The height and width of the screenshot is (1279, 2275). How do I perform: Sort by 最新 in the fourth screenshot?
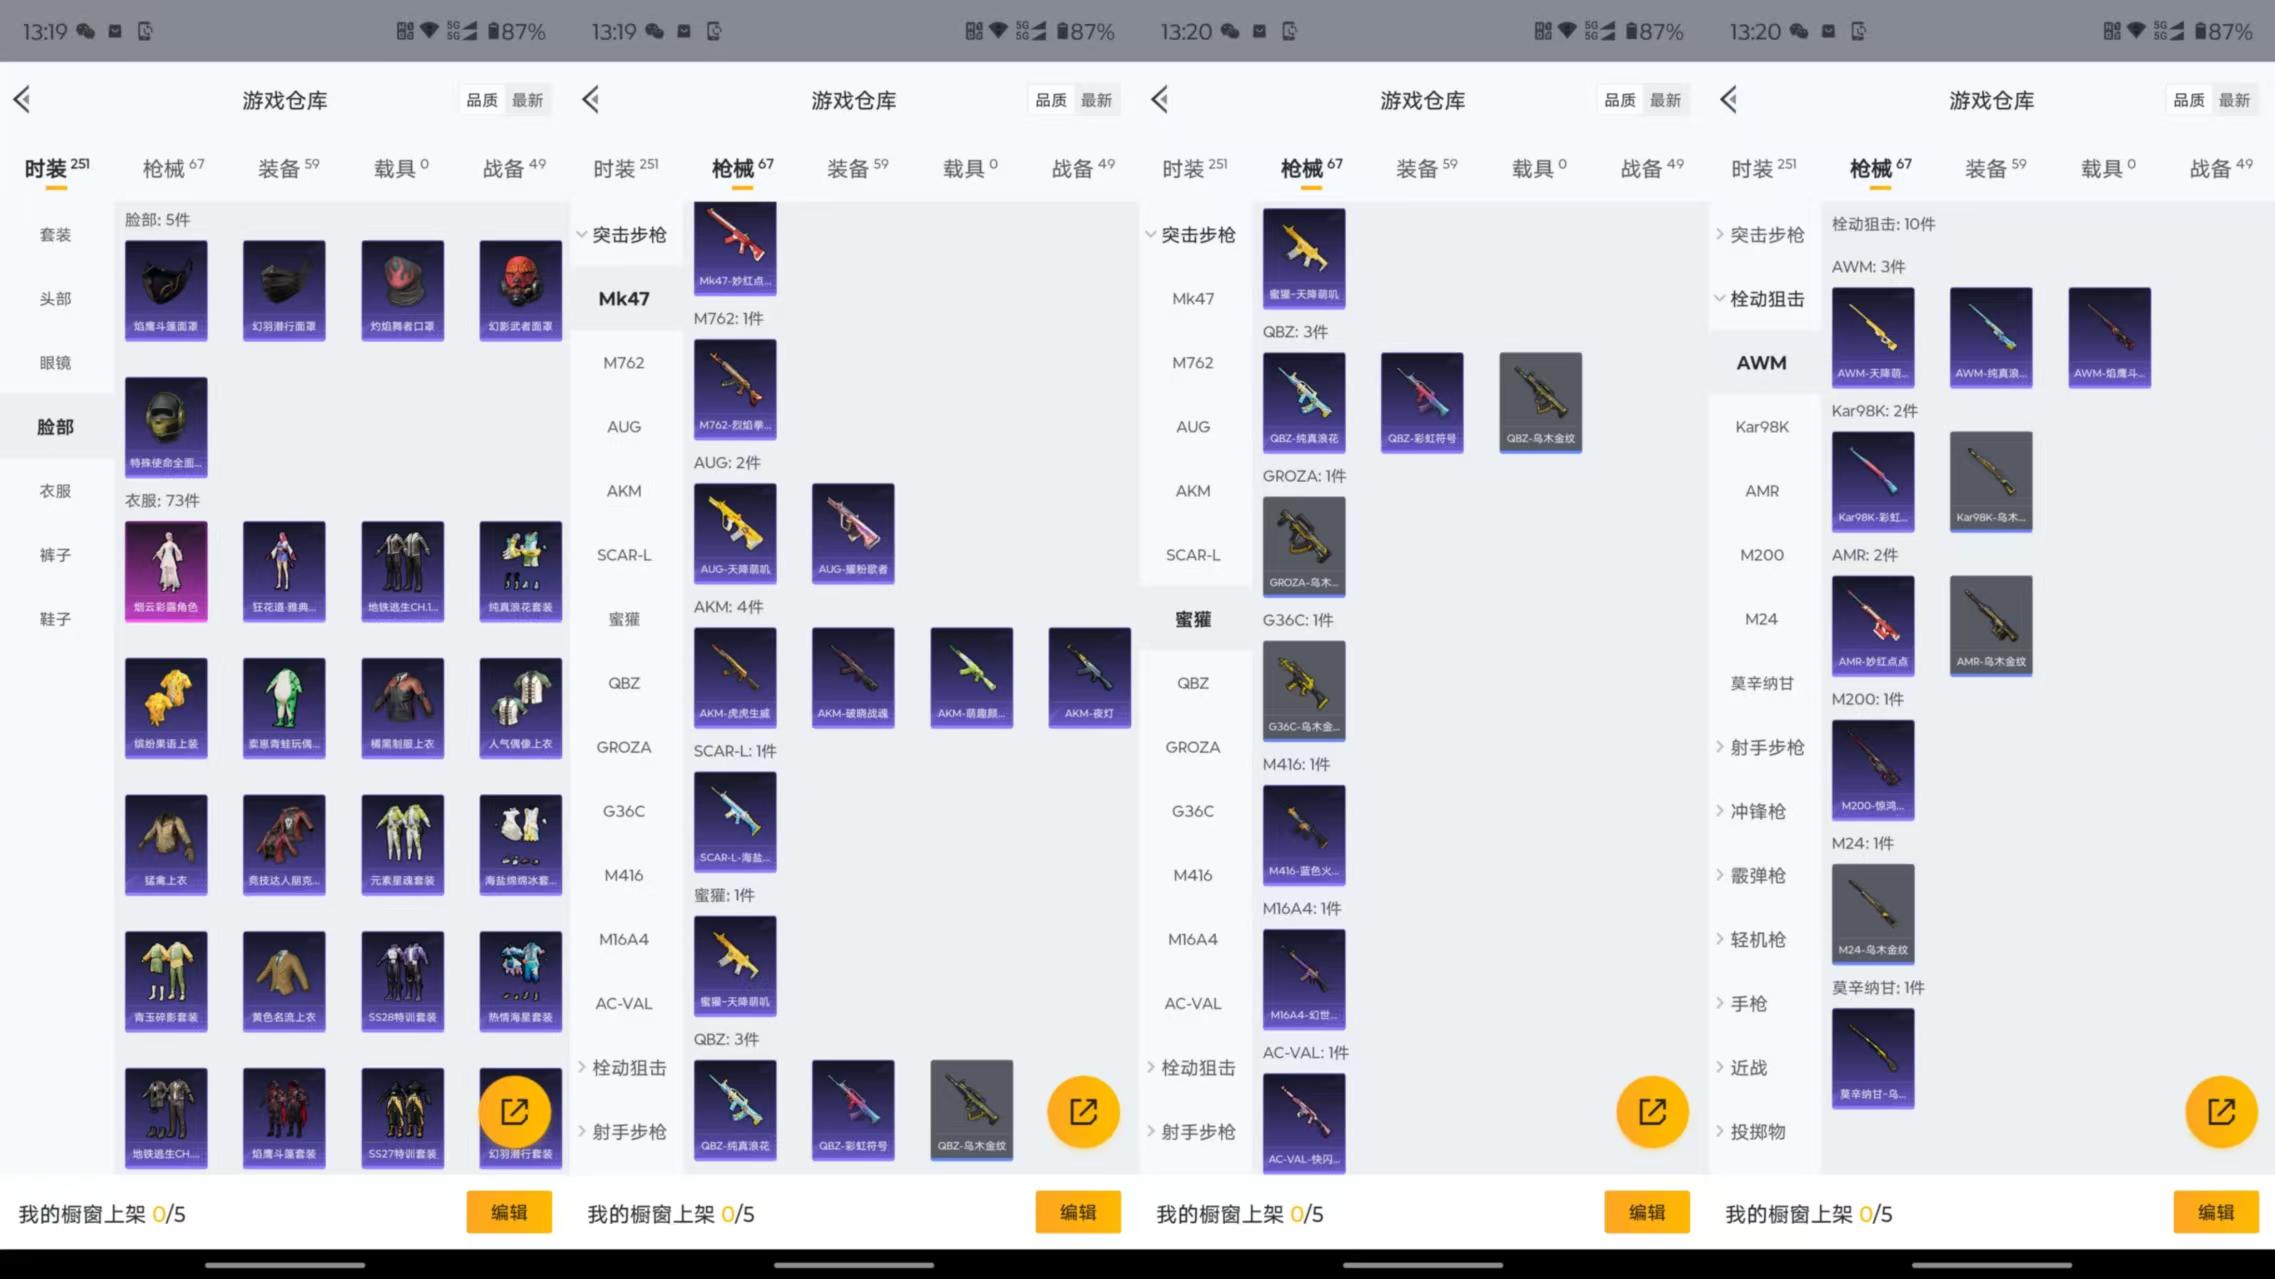2234,100
